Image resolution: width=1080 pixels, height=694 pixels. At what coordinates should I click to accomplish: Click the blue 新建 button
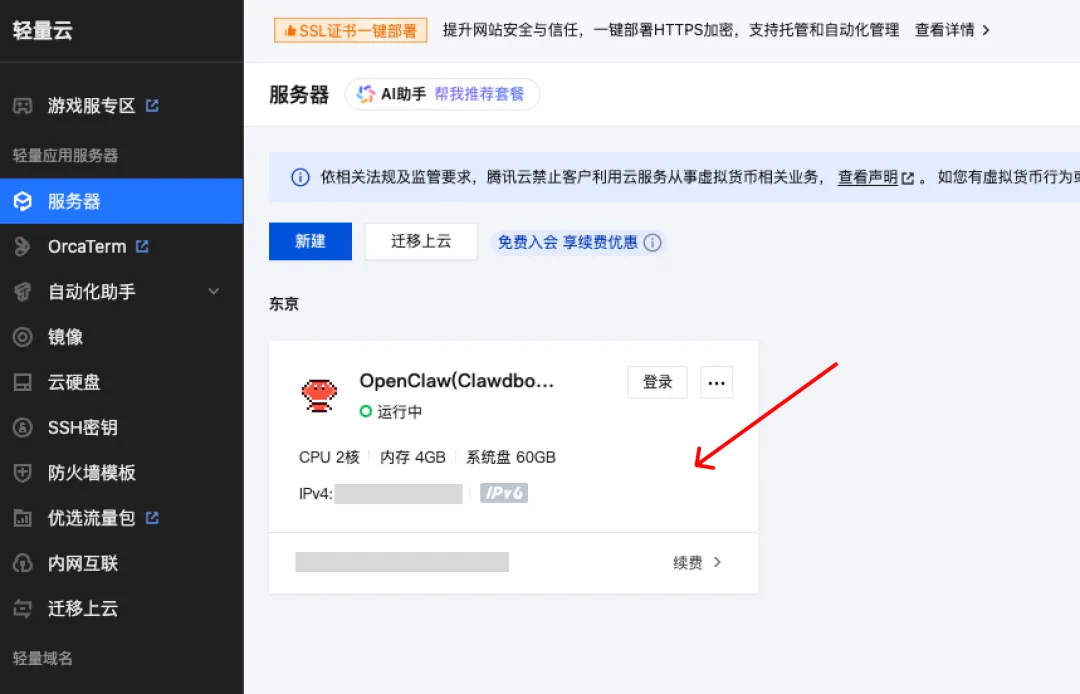tap(311, 241)
